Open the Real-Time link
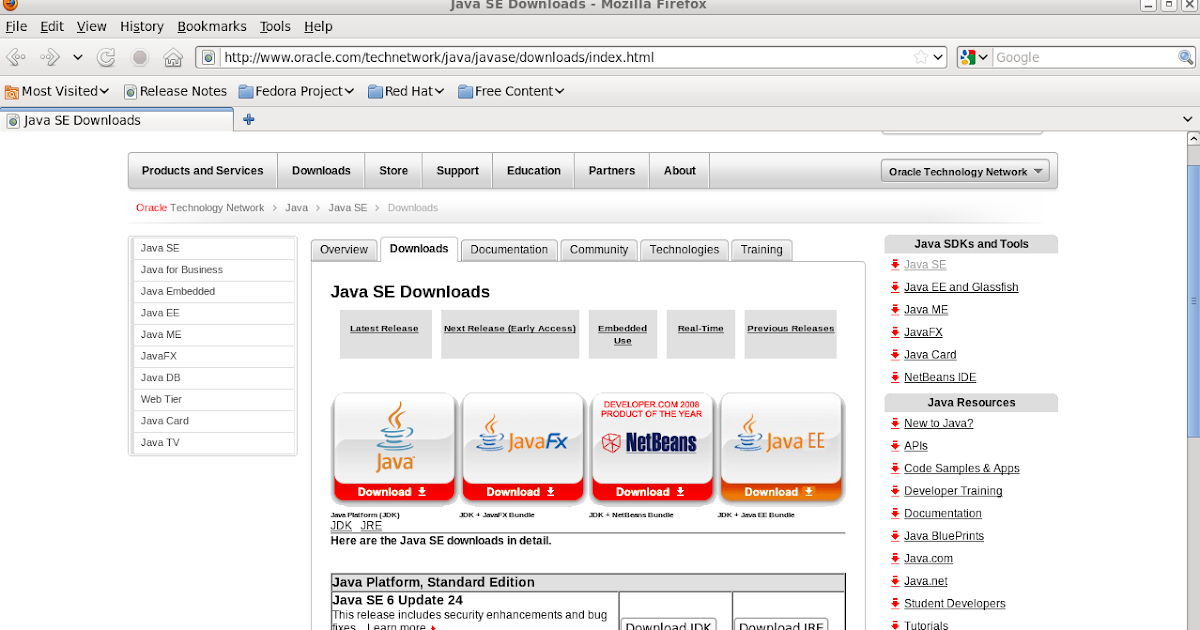The image size is (1200, 630). (700, 328)
